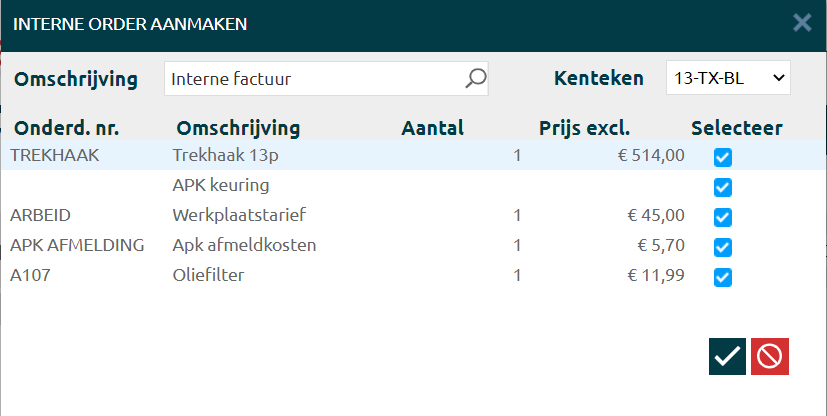The image size is (827, 416).
Task: Confirm the order with the checkmark button
Action: (727, 356)
